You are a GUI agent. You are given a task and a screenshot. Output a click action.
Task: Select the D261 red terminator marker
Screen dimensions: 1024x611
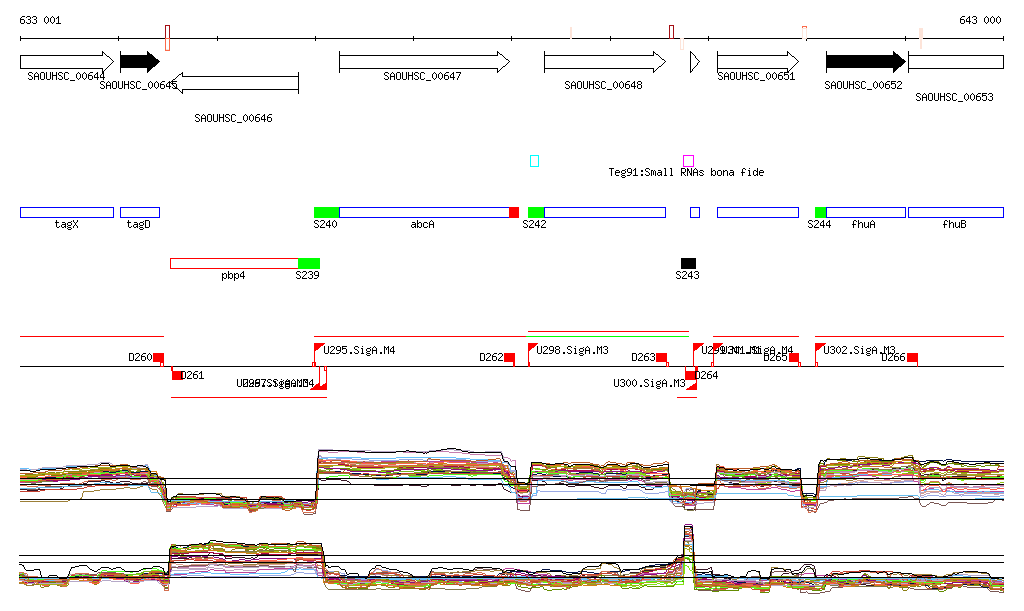tap(176, 374)
